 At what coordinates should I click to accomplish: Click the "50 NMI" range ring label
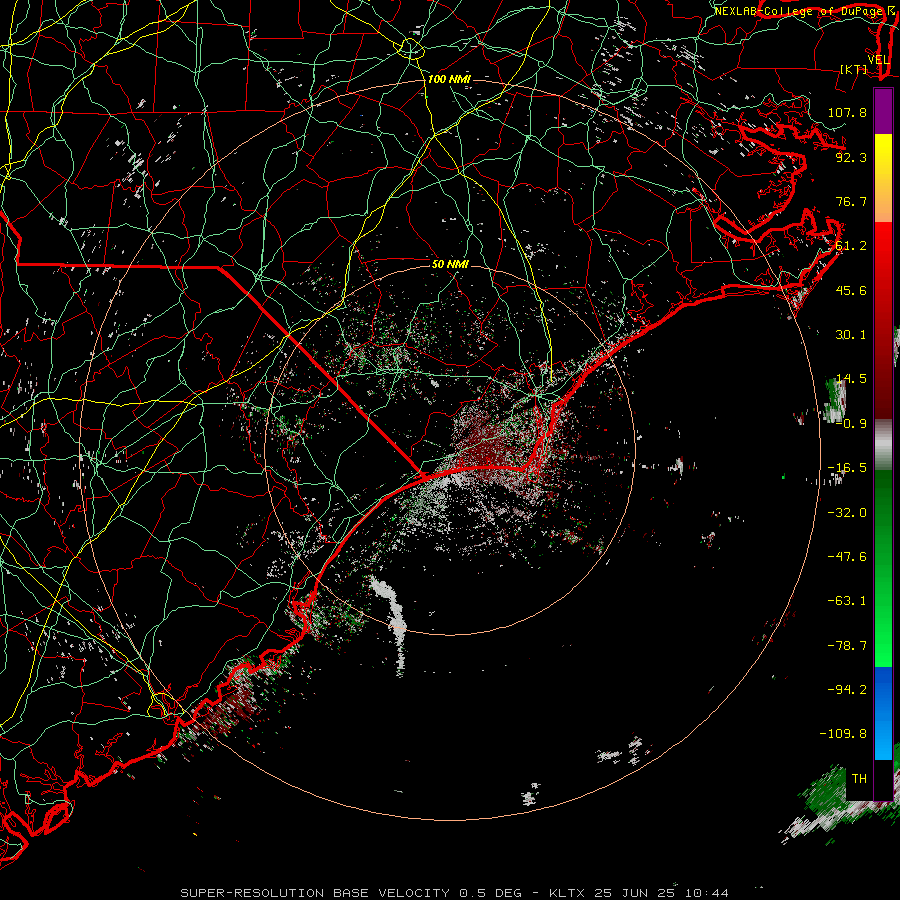(x=450, y=264)
